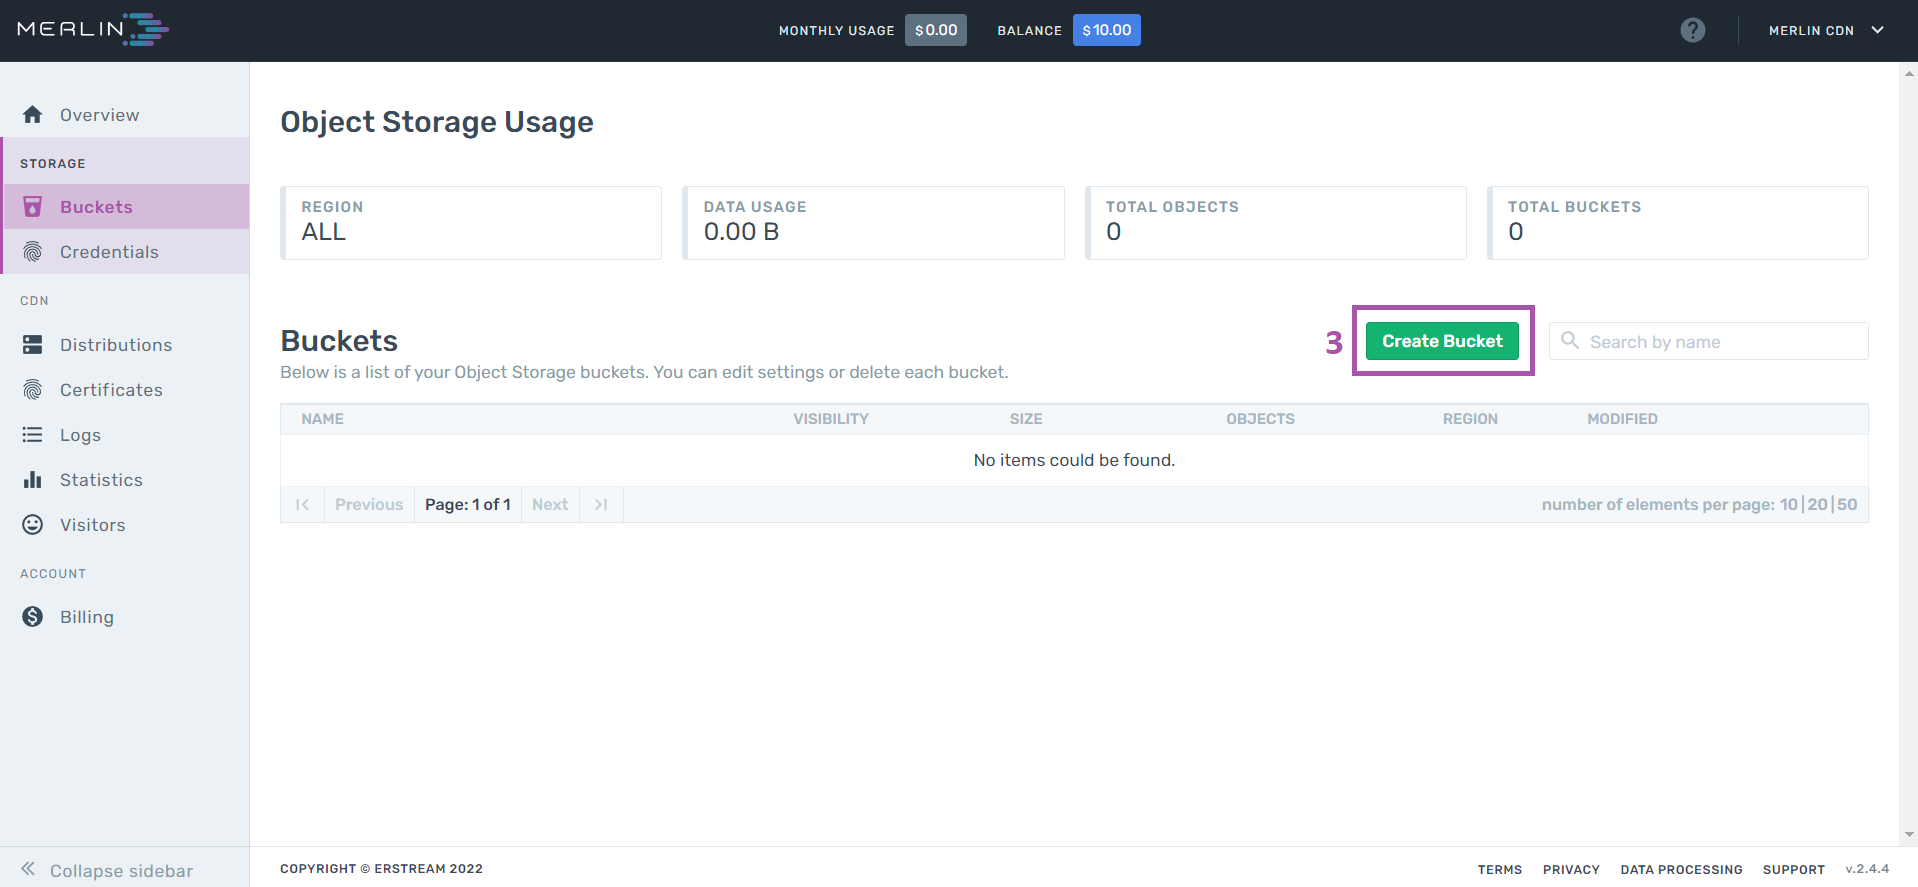Expand the MERLIN CDN account dropdown
1918x887 pixels.
(1827, 30)
